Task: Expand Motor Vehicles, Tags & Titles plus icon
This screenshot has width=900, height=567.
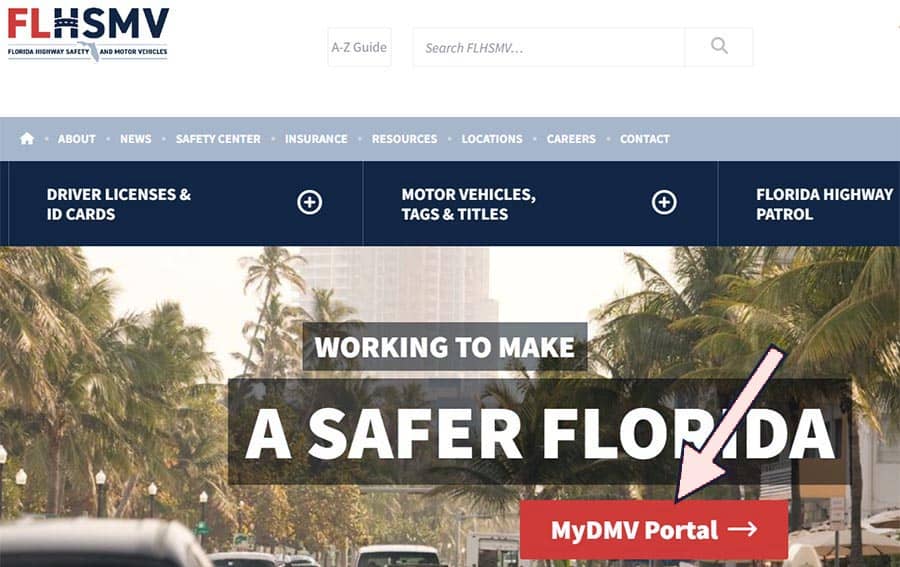Action: 664,202
